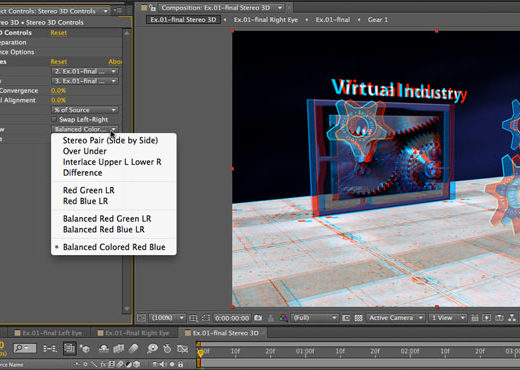Choose Over Under from the list
The height and width of the screenshot is (370, 520).
click(x=85, y=151)
